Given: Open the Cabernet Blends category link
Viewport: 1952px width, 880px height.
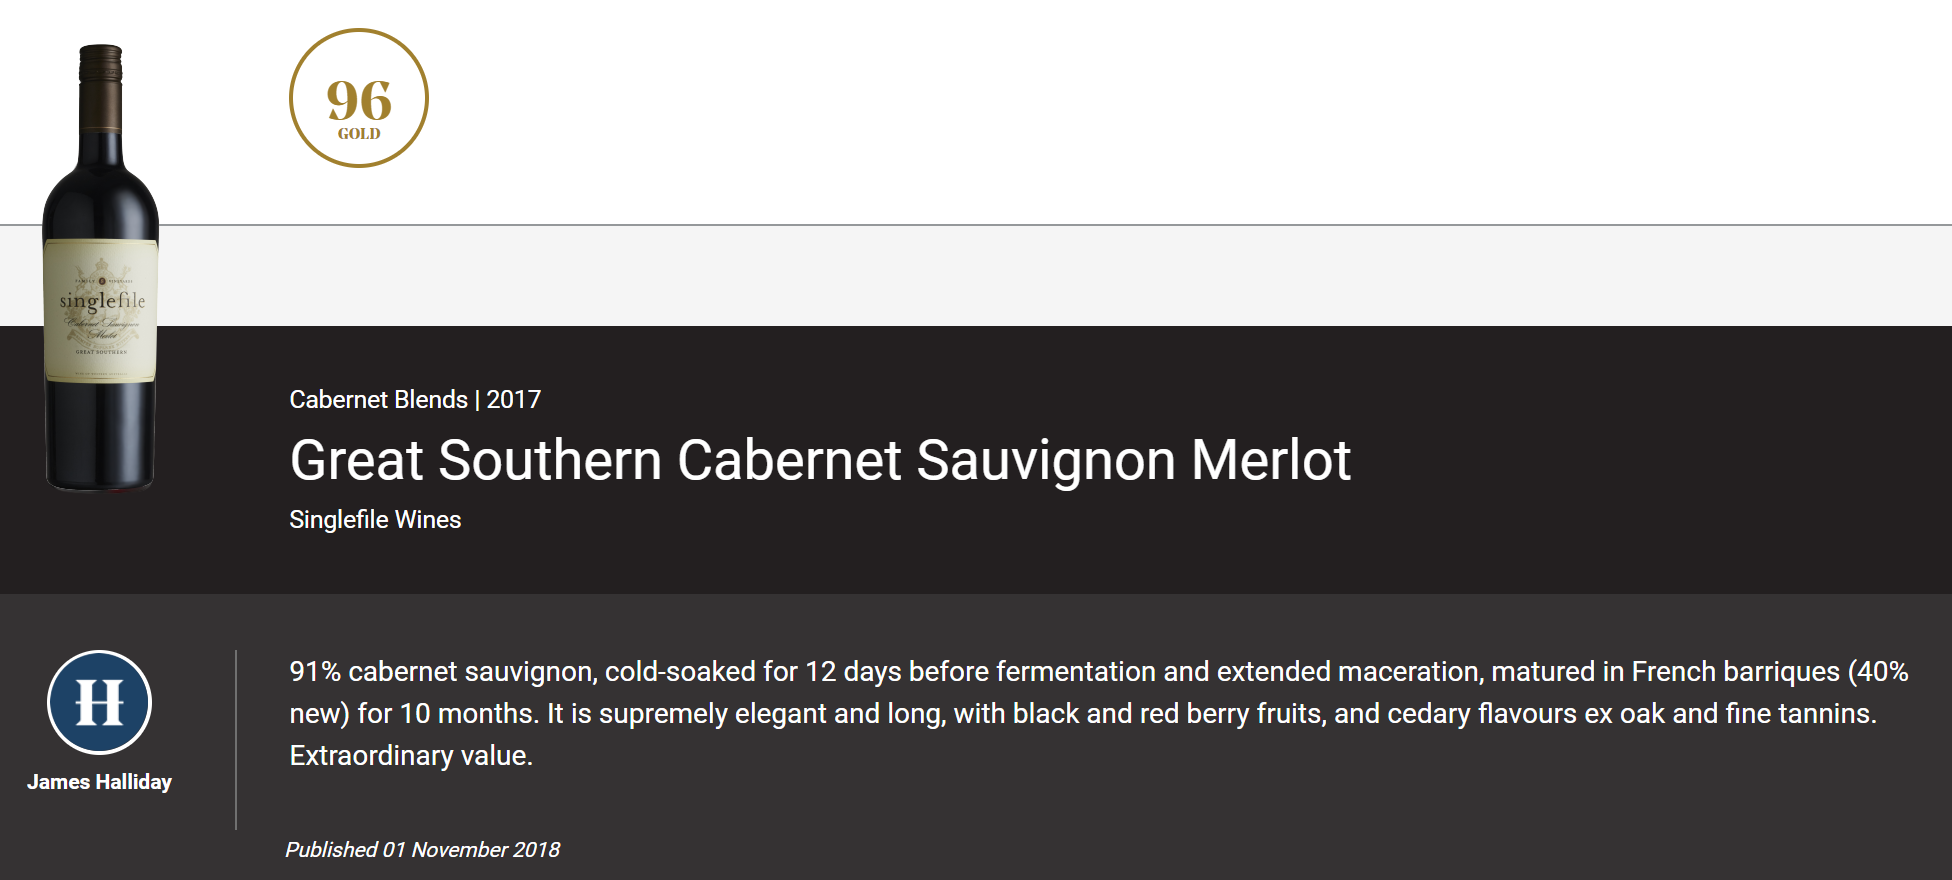Looking at the screenshot, I should (378, 399).
